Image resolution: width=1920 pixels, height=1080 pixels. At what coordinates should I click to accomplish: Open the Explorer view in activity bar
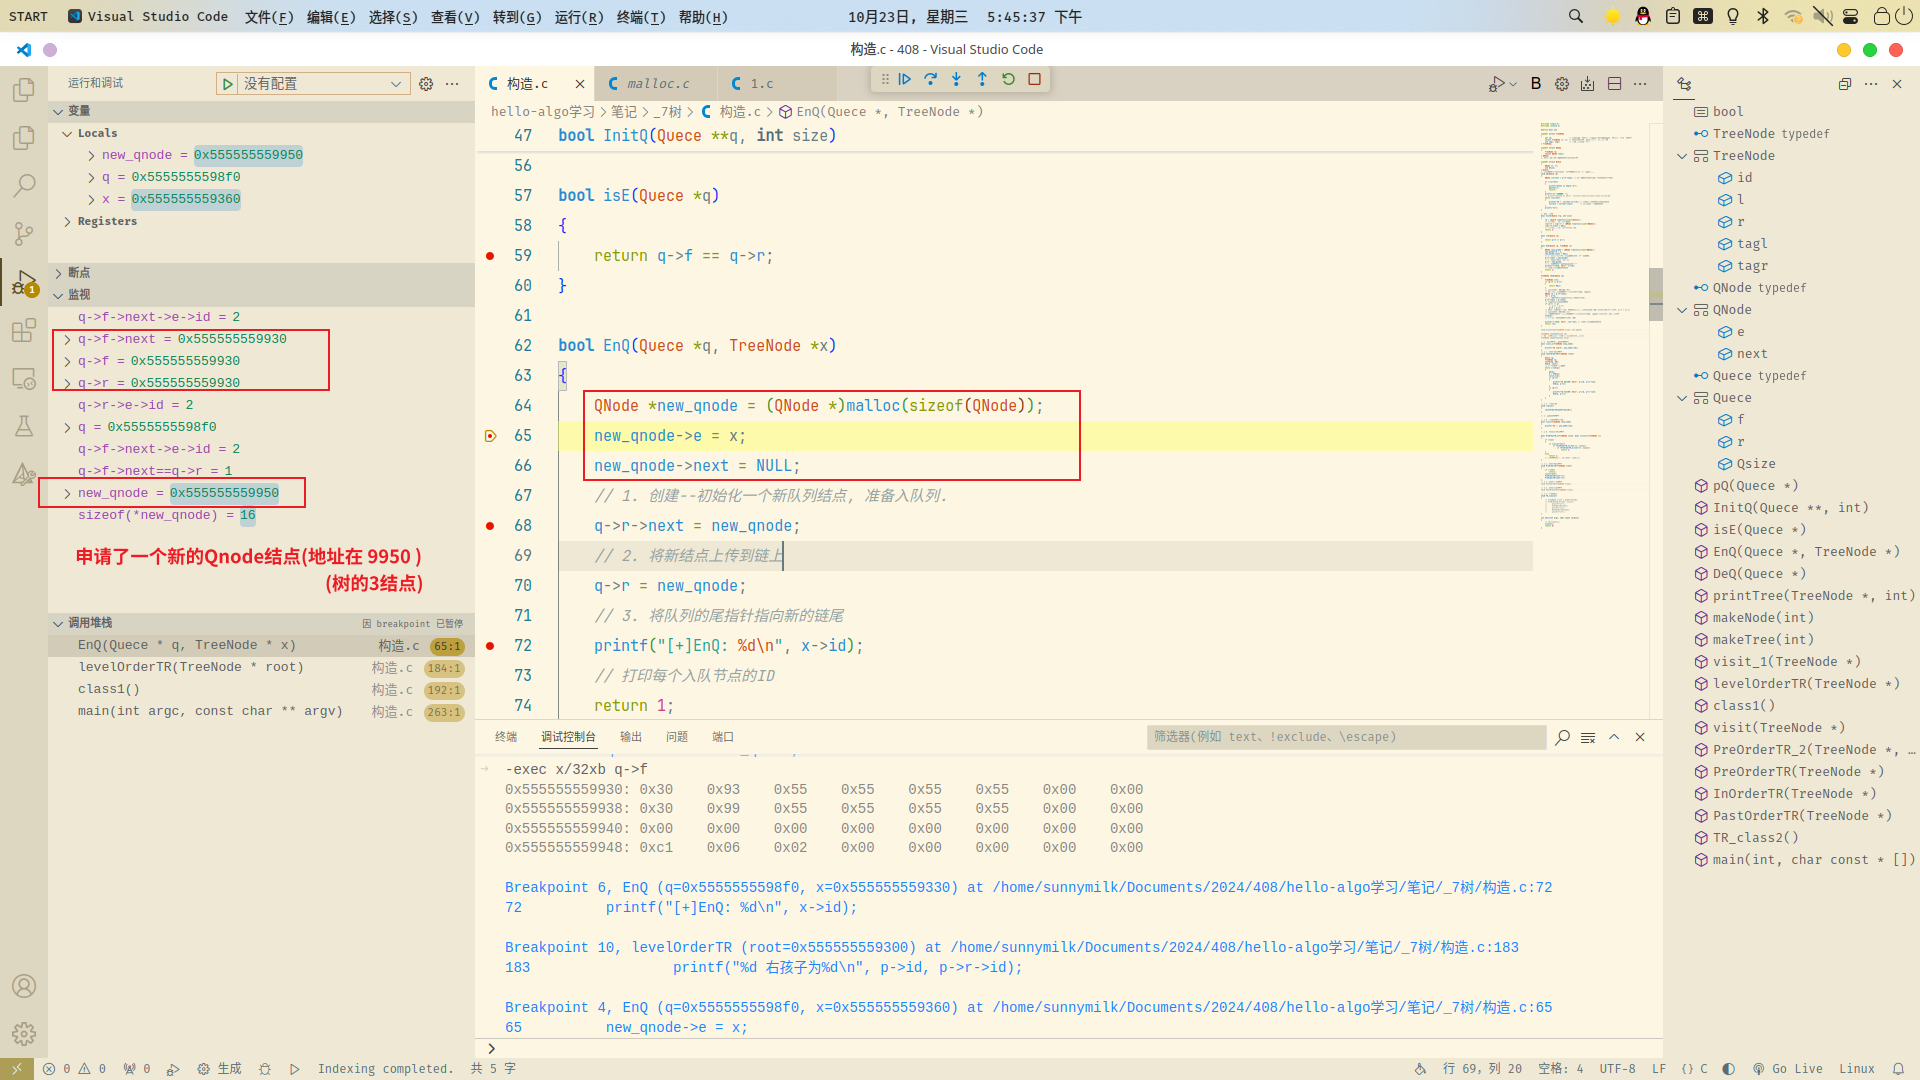pyautogui.click(x=24, y=90)
